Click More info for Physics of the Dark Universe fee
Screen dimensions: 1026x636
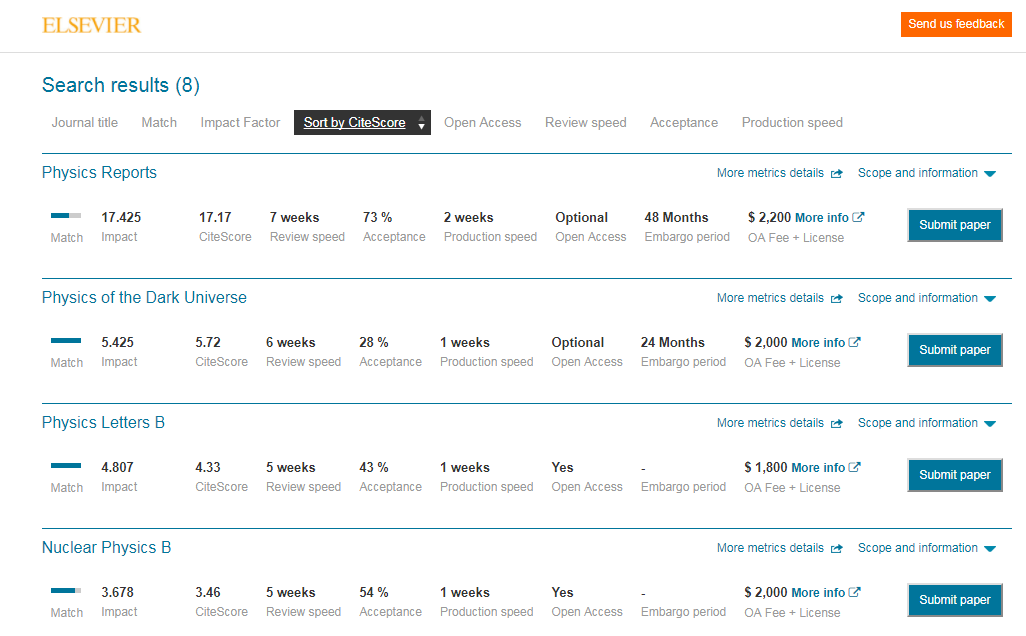(818, 342)
